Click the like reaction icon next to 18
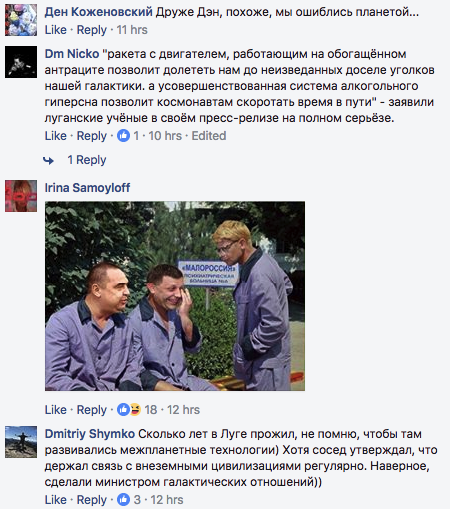 click(123, 410)
